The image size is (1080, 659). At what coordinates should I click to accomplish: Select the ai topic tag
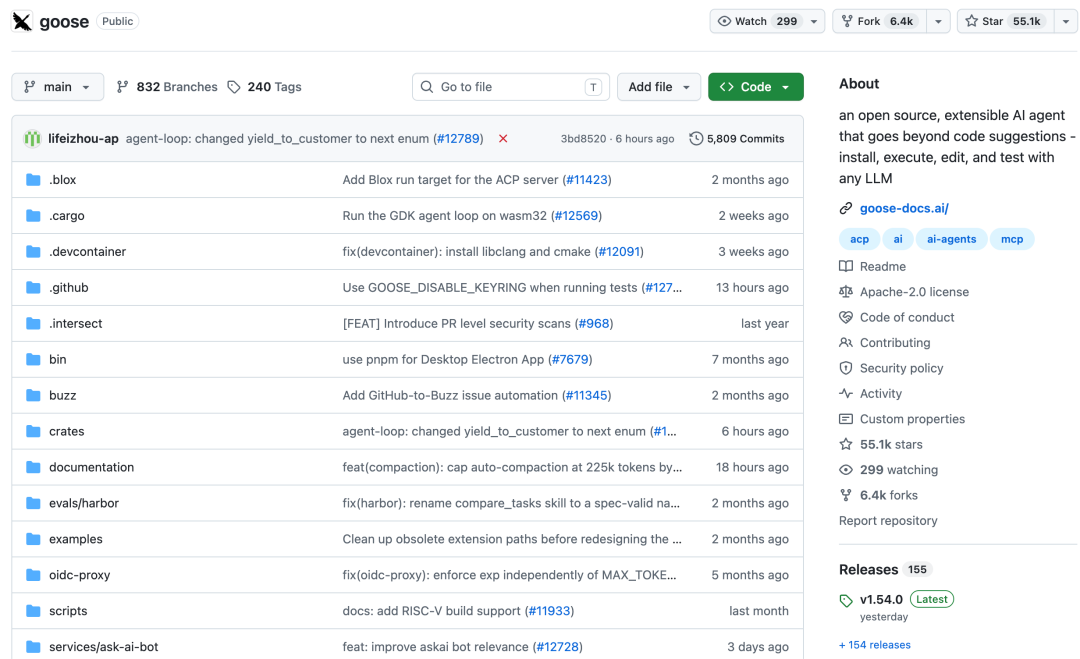(x=897, y=239)
